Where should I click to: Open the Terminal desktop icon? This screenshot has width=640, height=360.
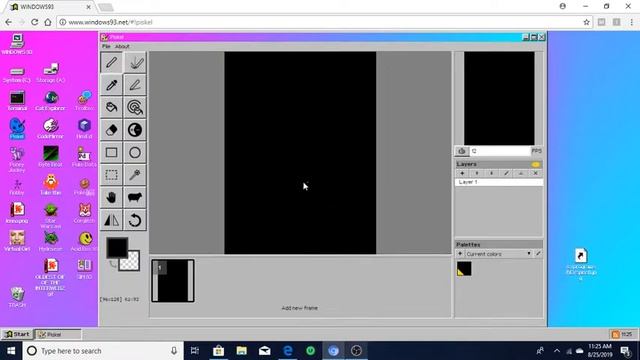(x=17, y=100)
